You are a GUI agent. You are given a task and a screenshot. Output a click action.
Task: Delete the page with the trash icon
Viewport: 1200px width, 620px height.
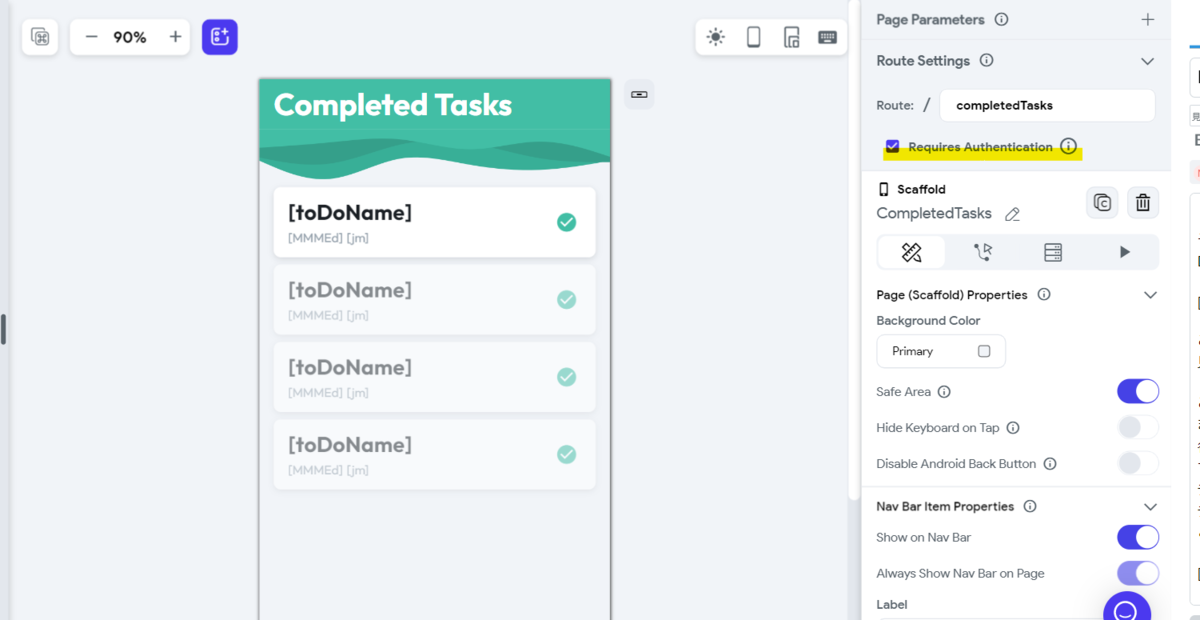tap(1143, 203)
